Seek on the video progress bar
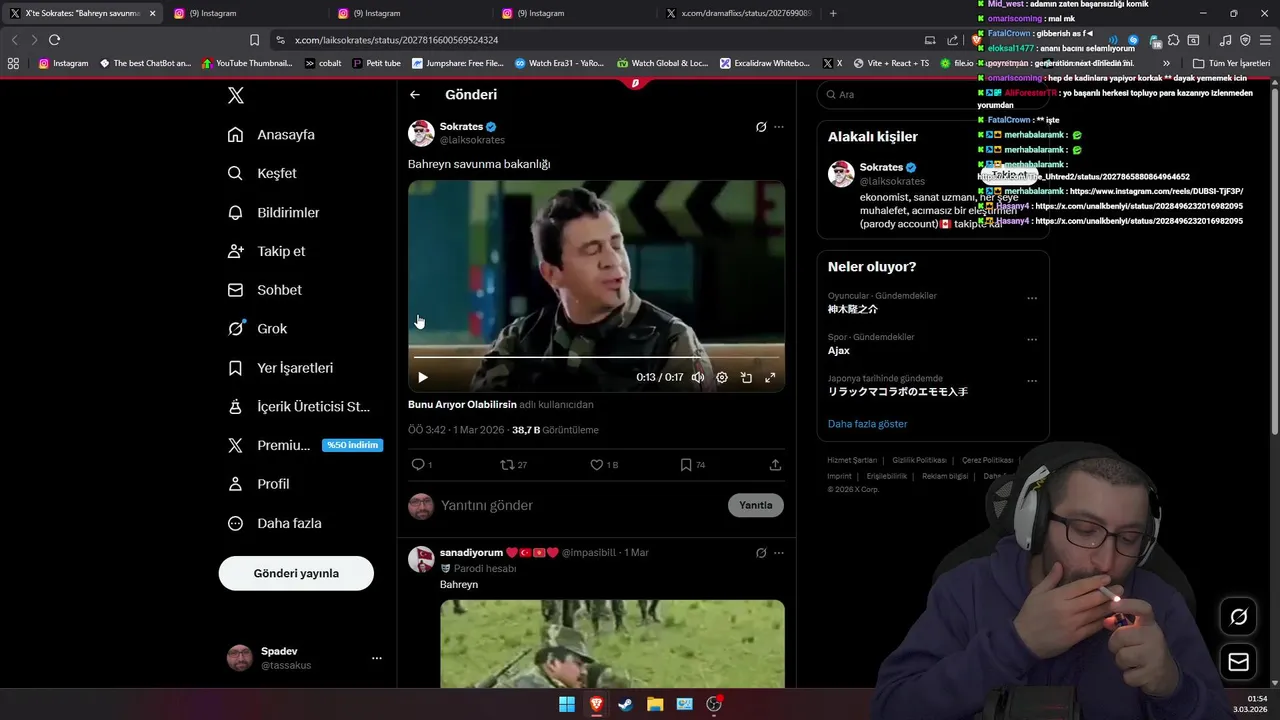This screenshot has width=1280, height=720. 596,357
